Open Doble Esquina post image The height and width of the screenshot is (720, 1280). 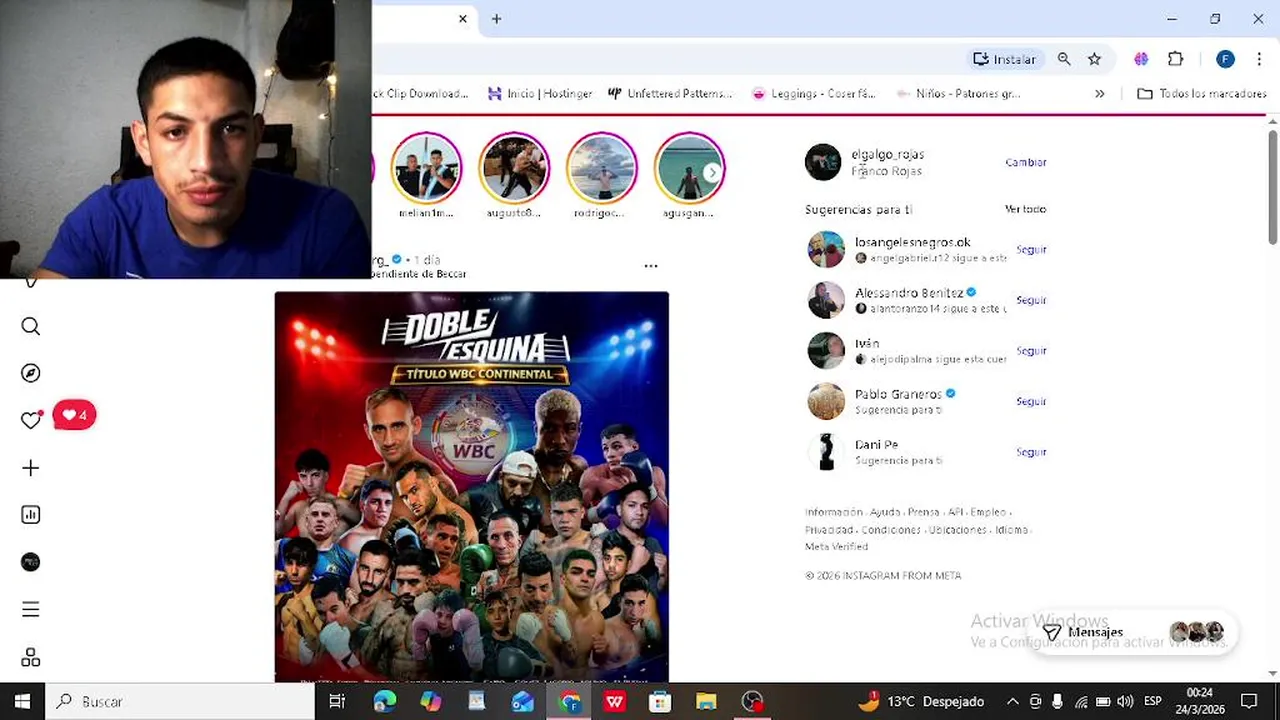[x=472, y=487]
